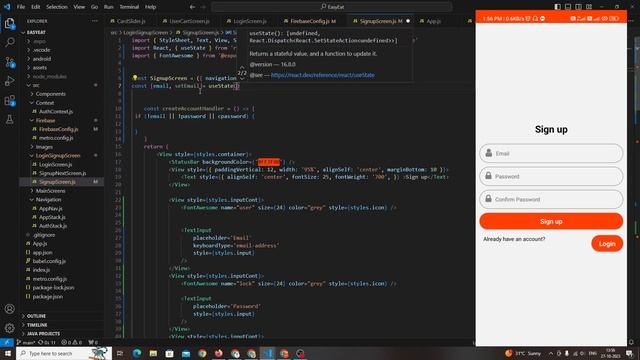Viewport: 640px width, 360px height.
Task: Toggle panel layout icon in title bar
Action: (568, 7)
